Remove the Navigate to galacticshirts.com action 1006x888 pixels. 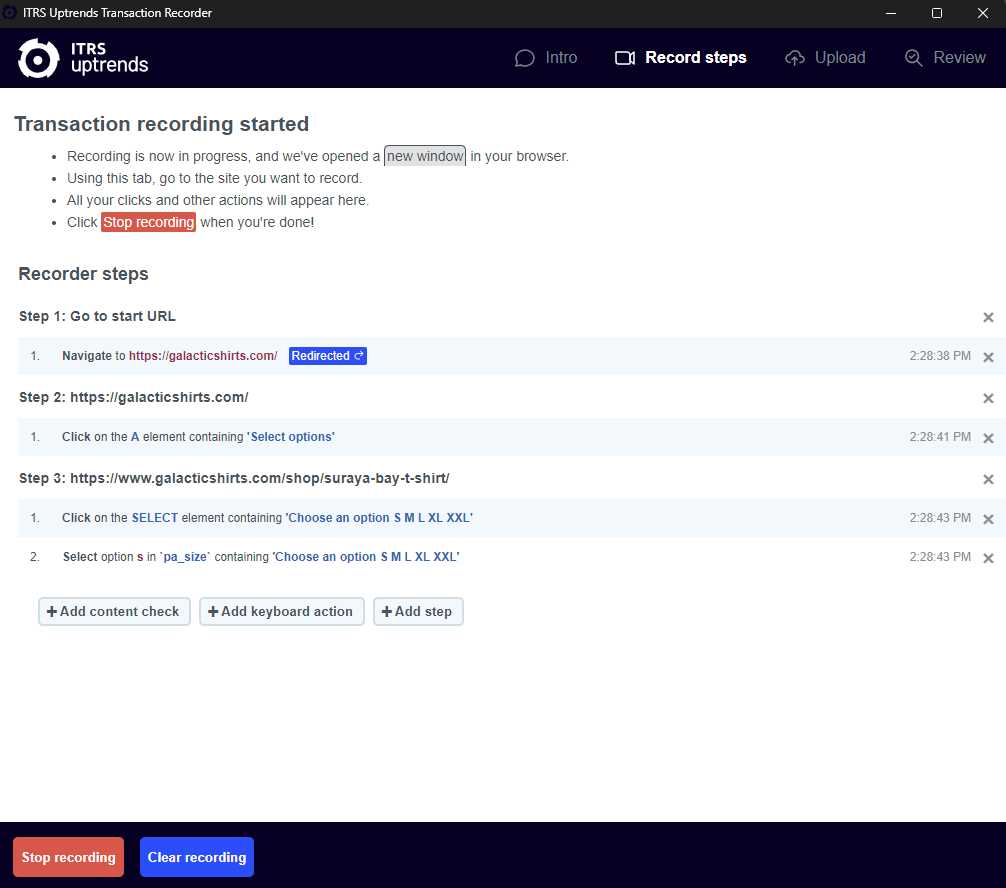click(x=988, y=357)
